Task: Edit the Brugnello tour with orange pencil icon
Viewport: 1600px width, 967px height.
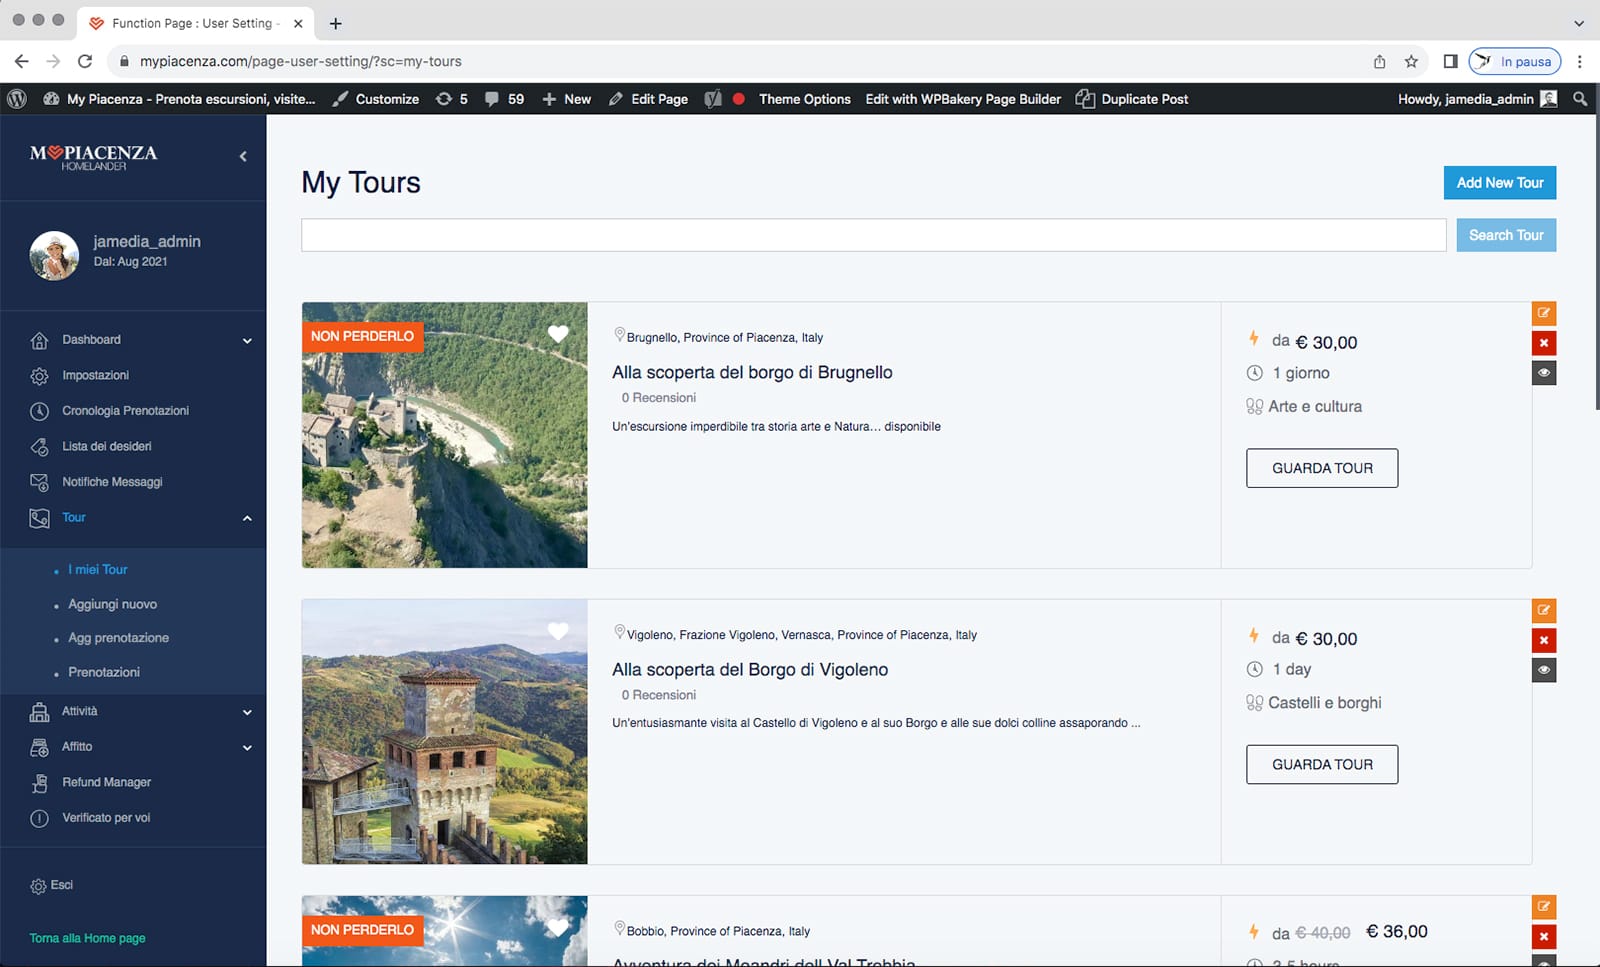Action: tap(1544, 313)
